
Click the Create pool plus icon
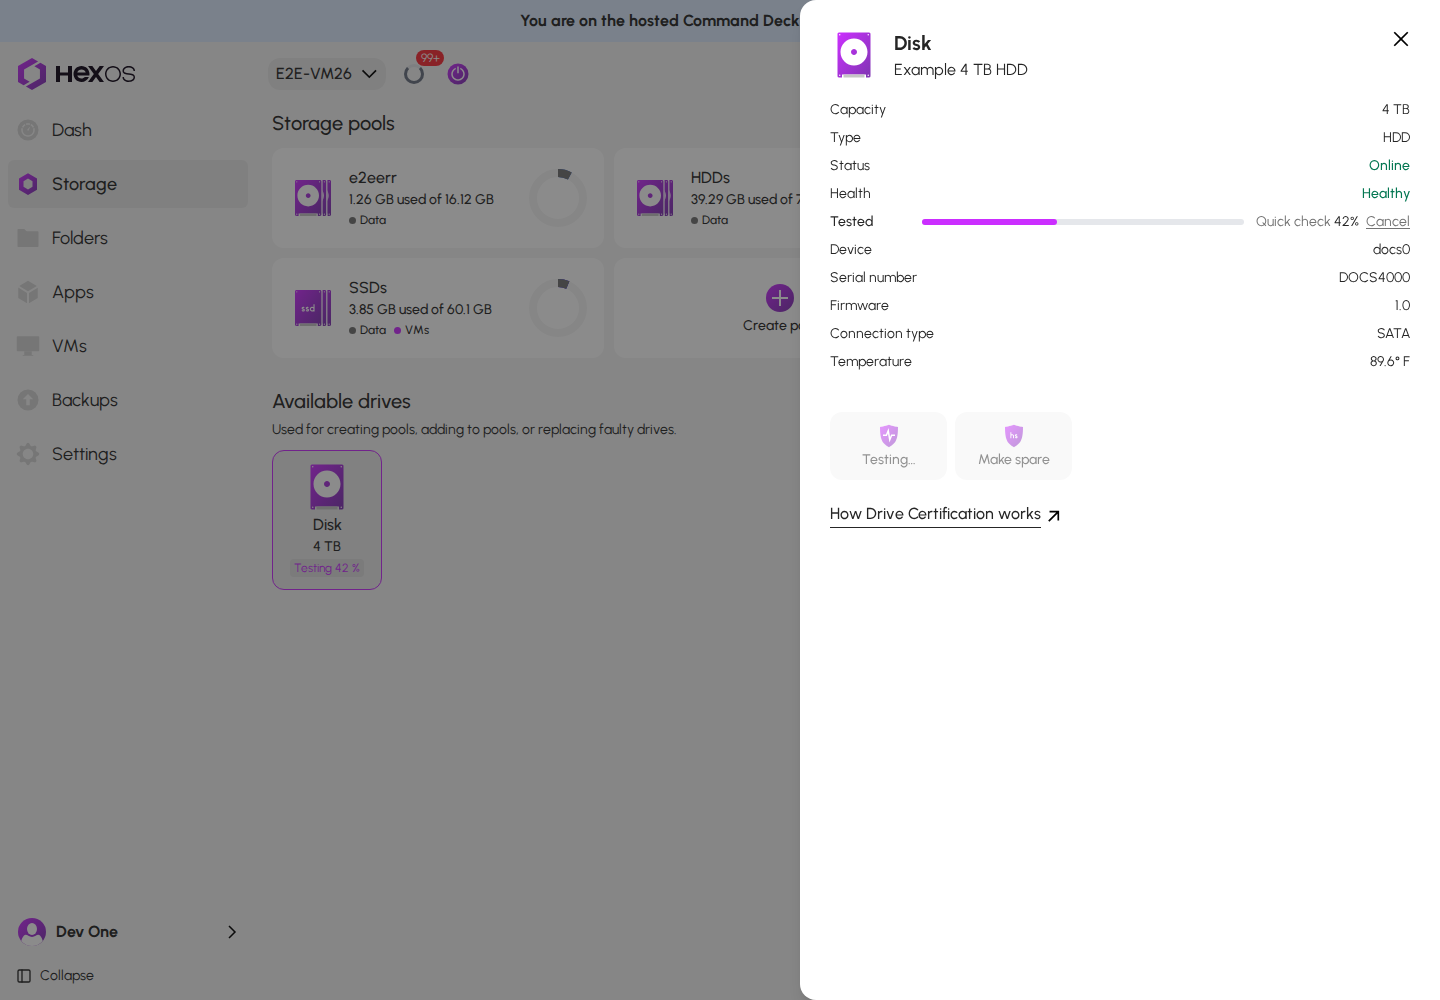click(780, 298)
